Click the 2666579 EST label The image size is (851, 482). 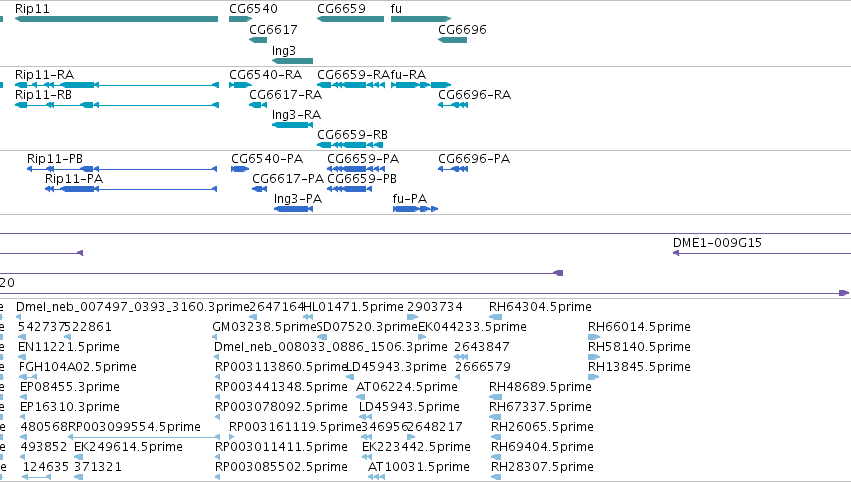pyautogui.click(x=482, y=367)
